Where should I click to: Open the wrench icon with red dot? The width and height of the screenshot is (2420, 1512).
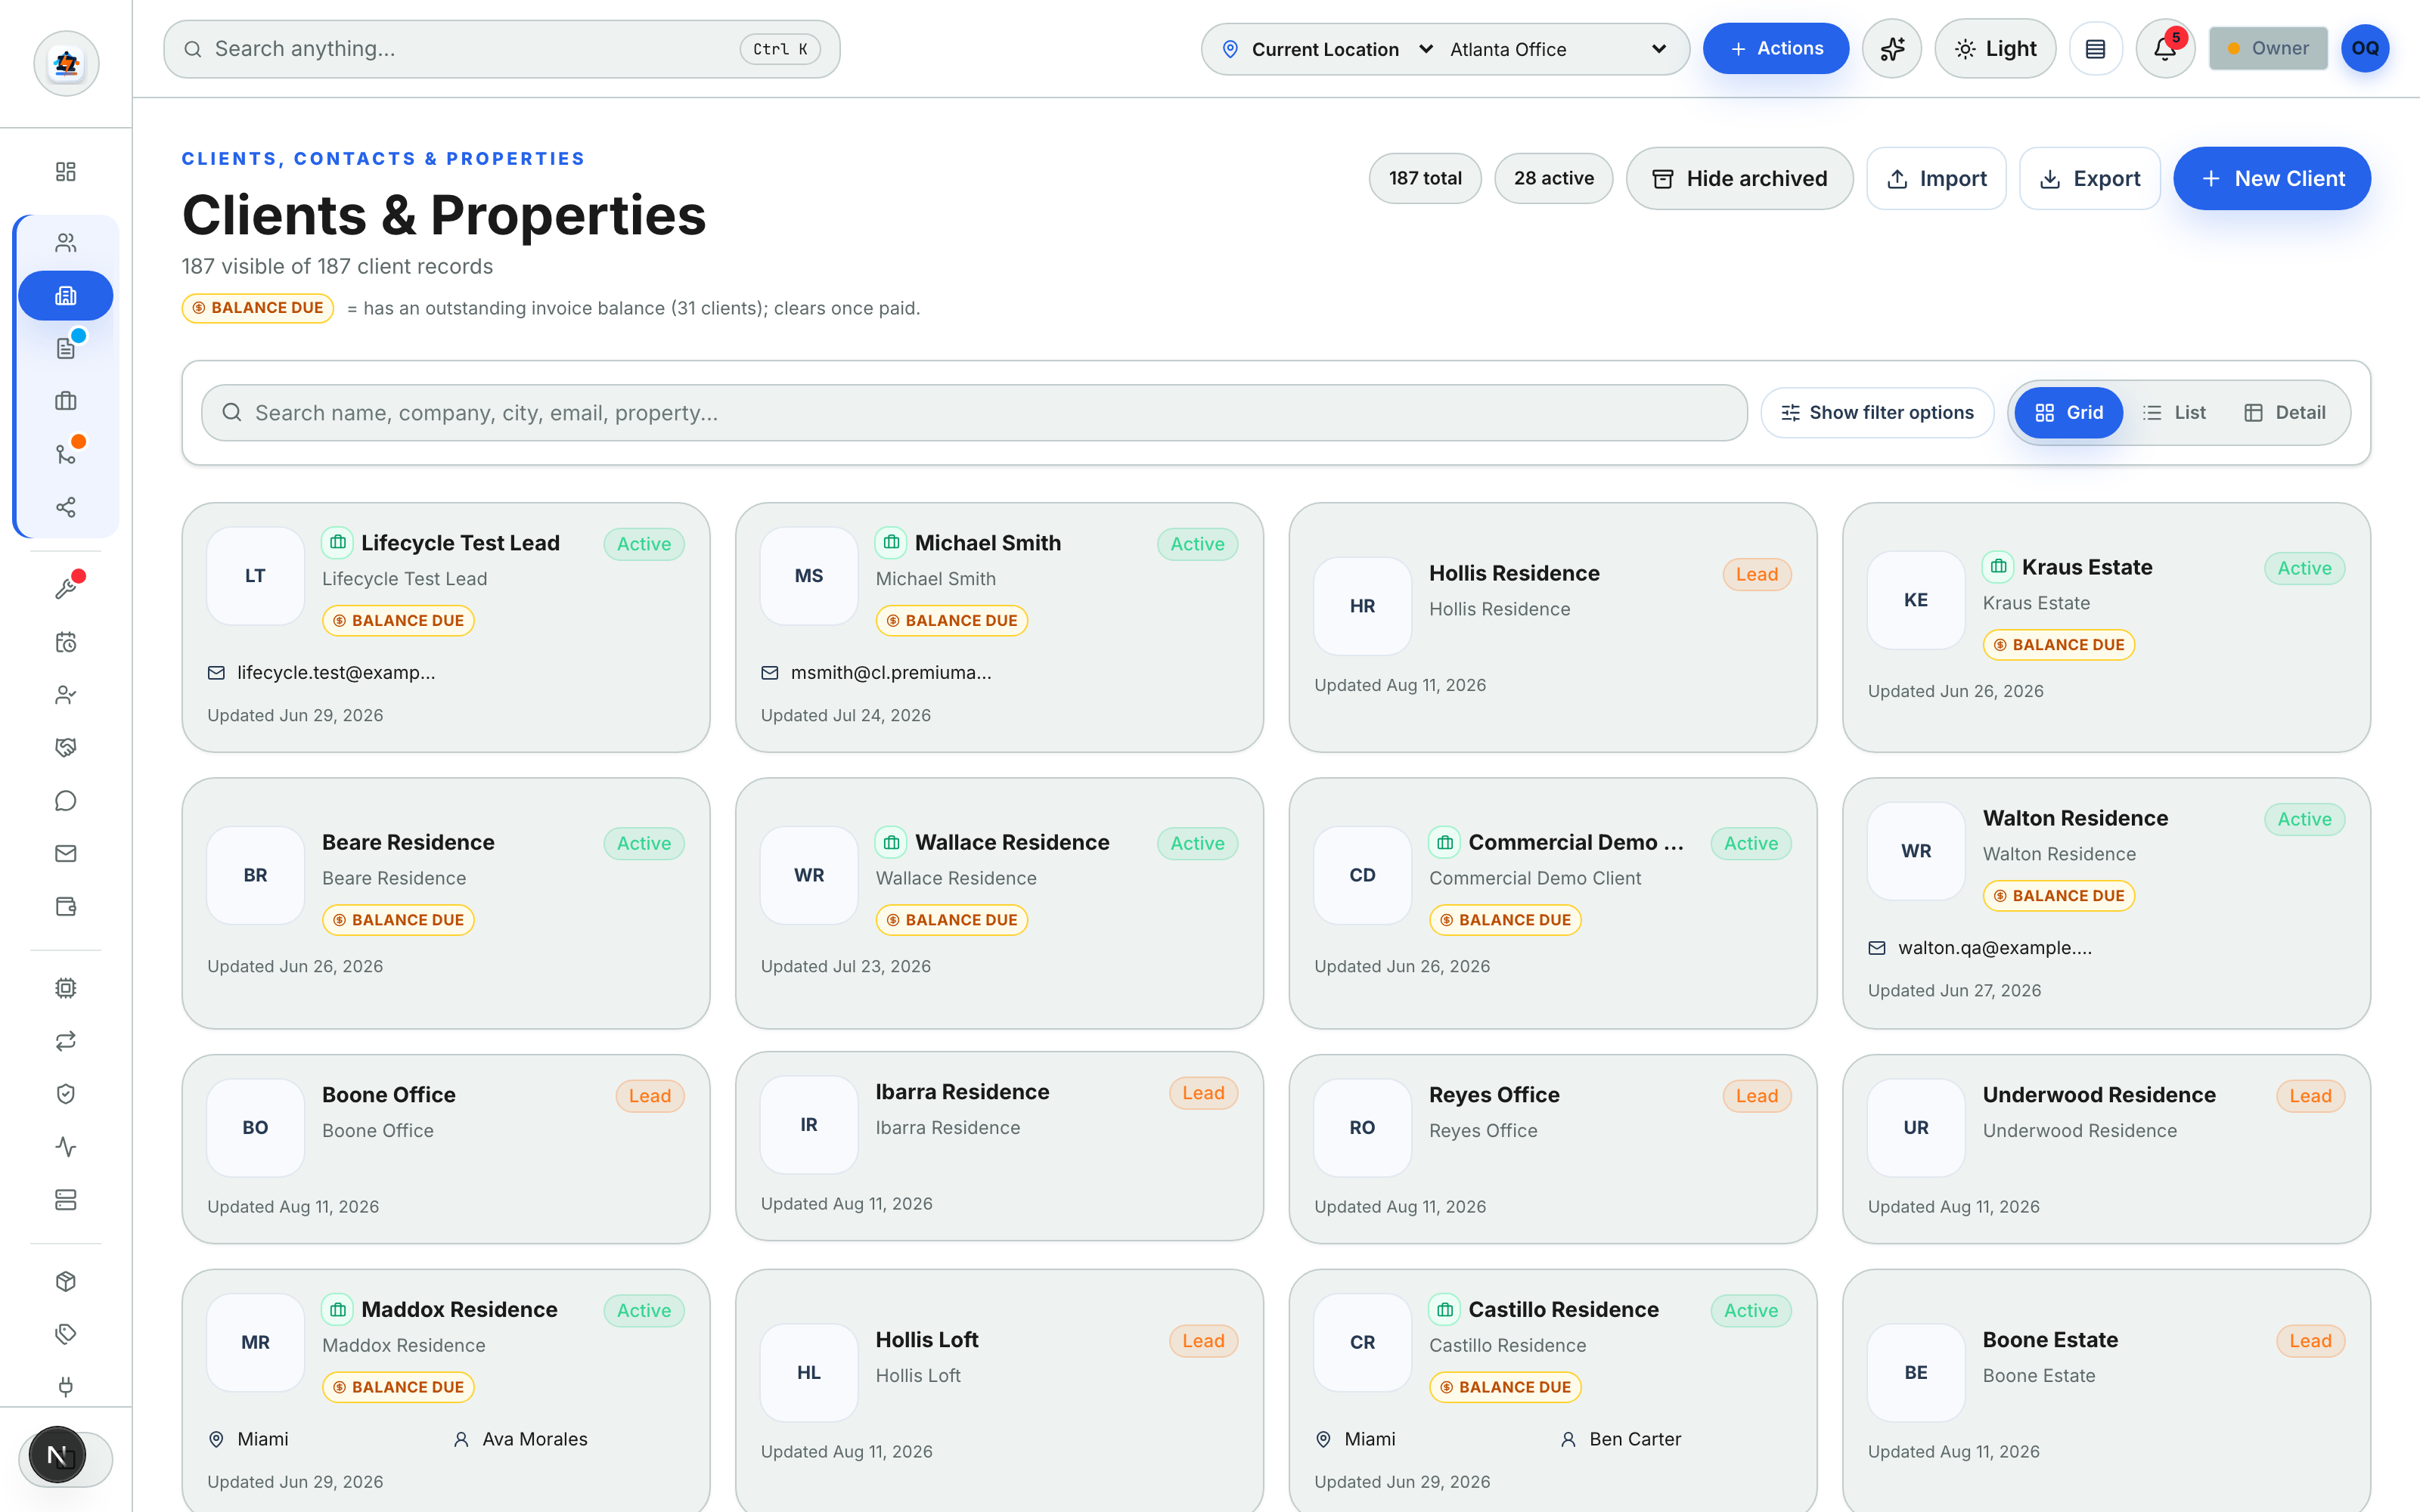(66, 589)
